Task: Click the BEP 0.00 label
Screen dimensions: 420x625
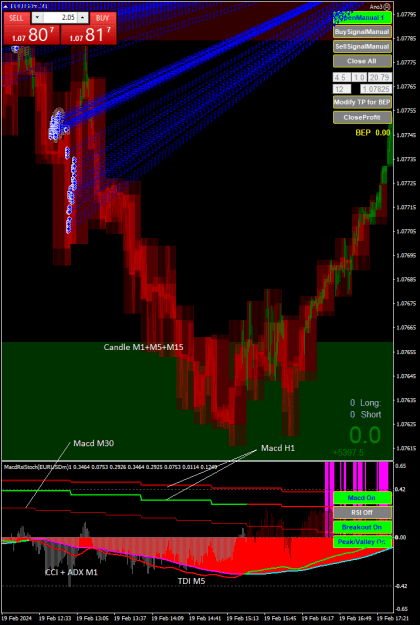Action: (373, 133)
